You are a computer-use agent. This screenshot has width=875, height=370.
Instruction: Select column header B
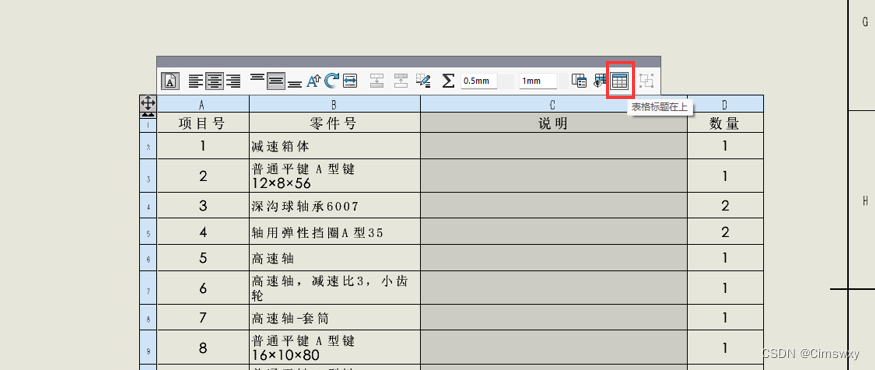[335, 104]
